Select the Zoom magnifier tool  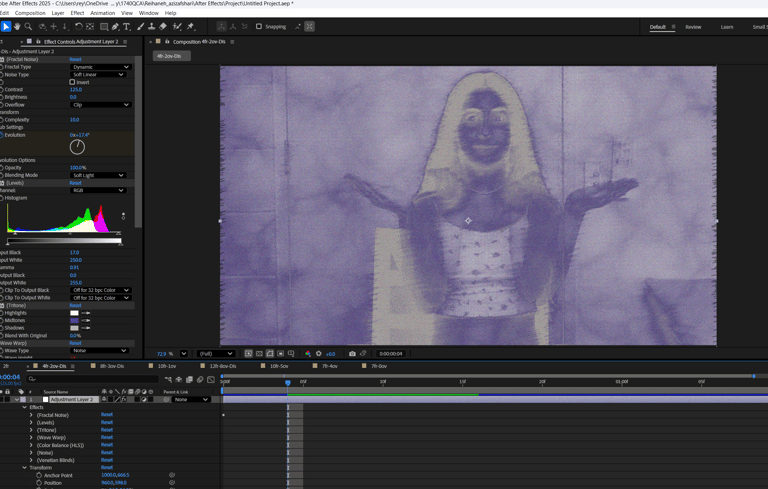tap(28, 26)
